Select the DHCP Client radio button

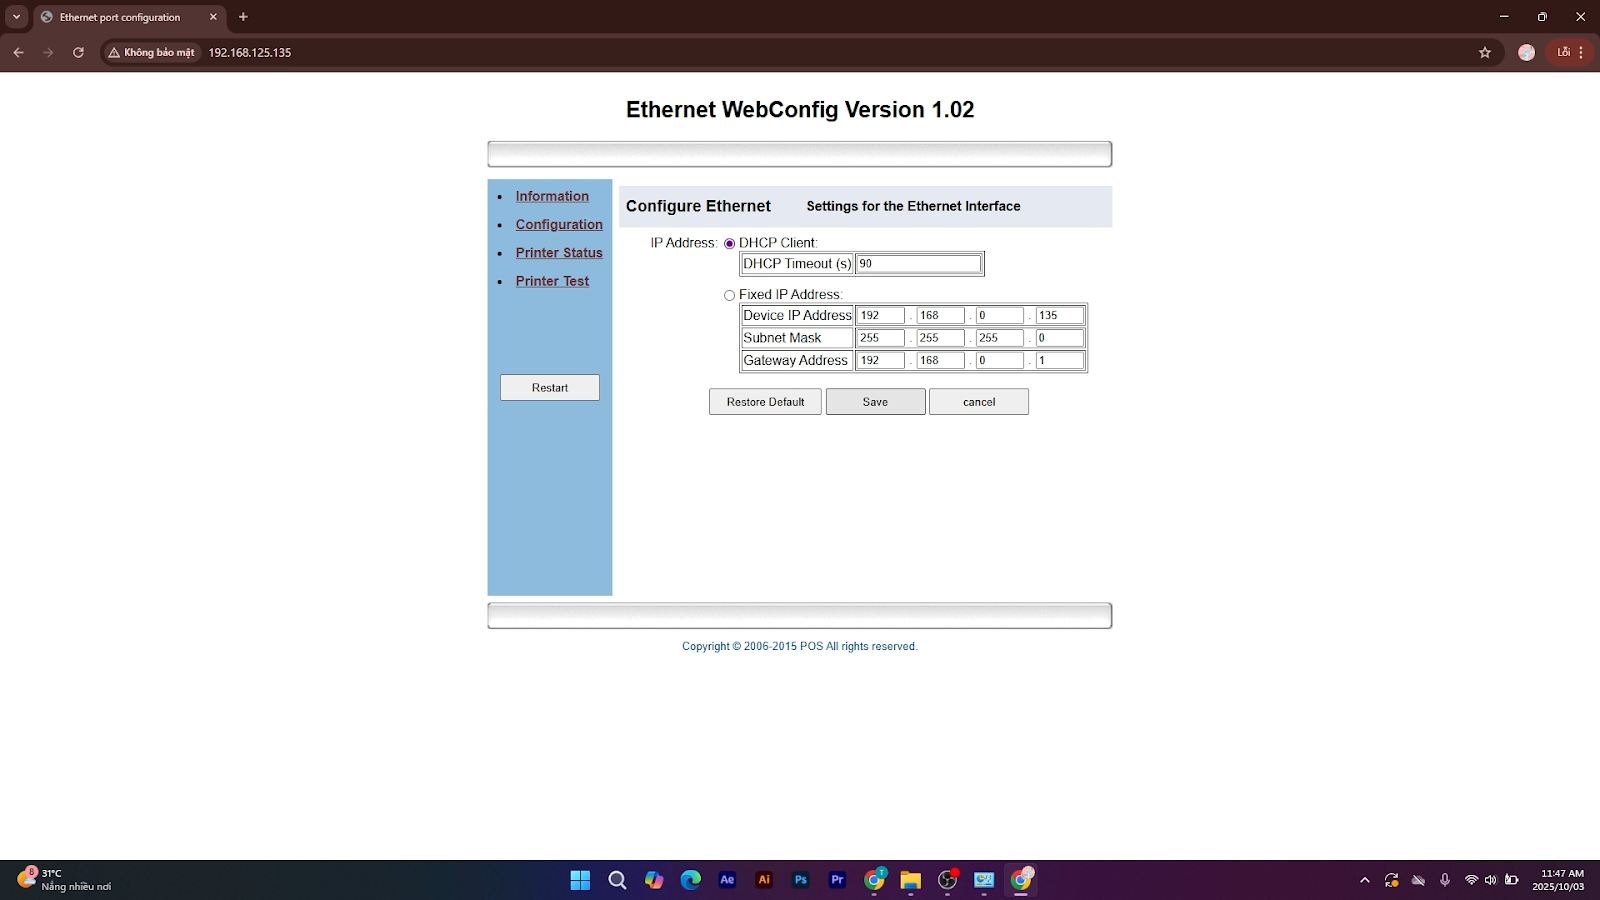(729, 243)
